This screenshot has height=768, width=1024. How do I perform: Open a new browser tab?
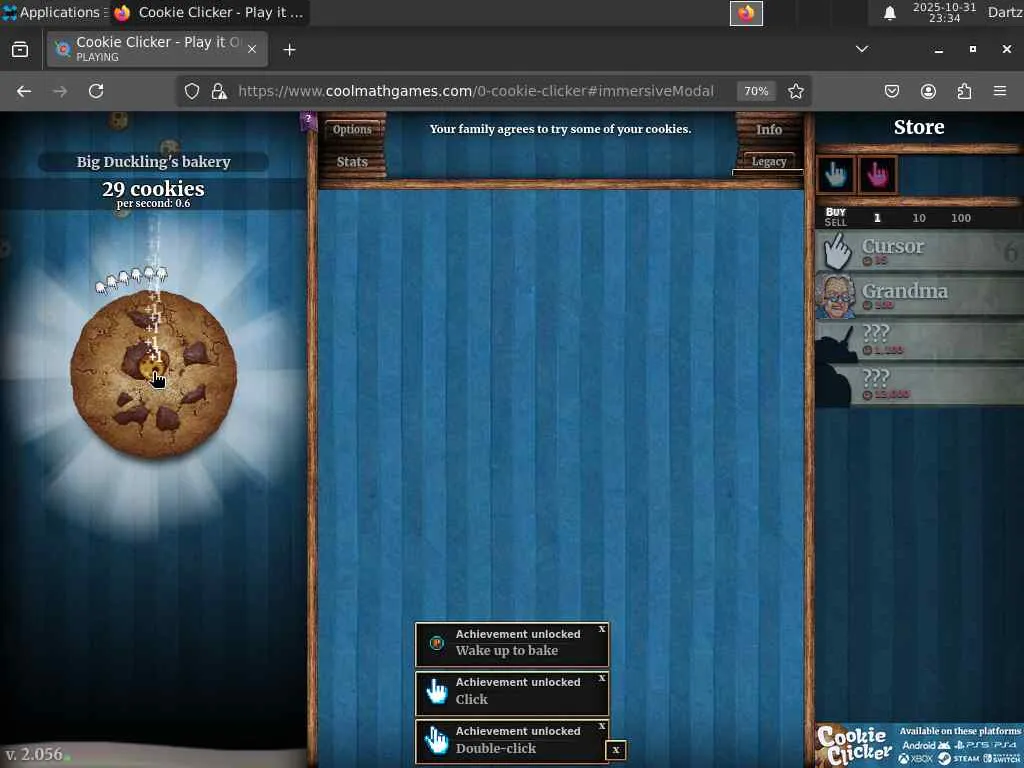(x=289, y=50)
